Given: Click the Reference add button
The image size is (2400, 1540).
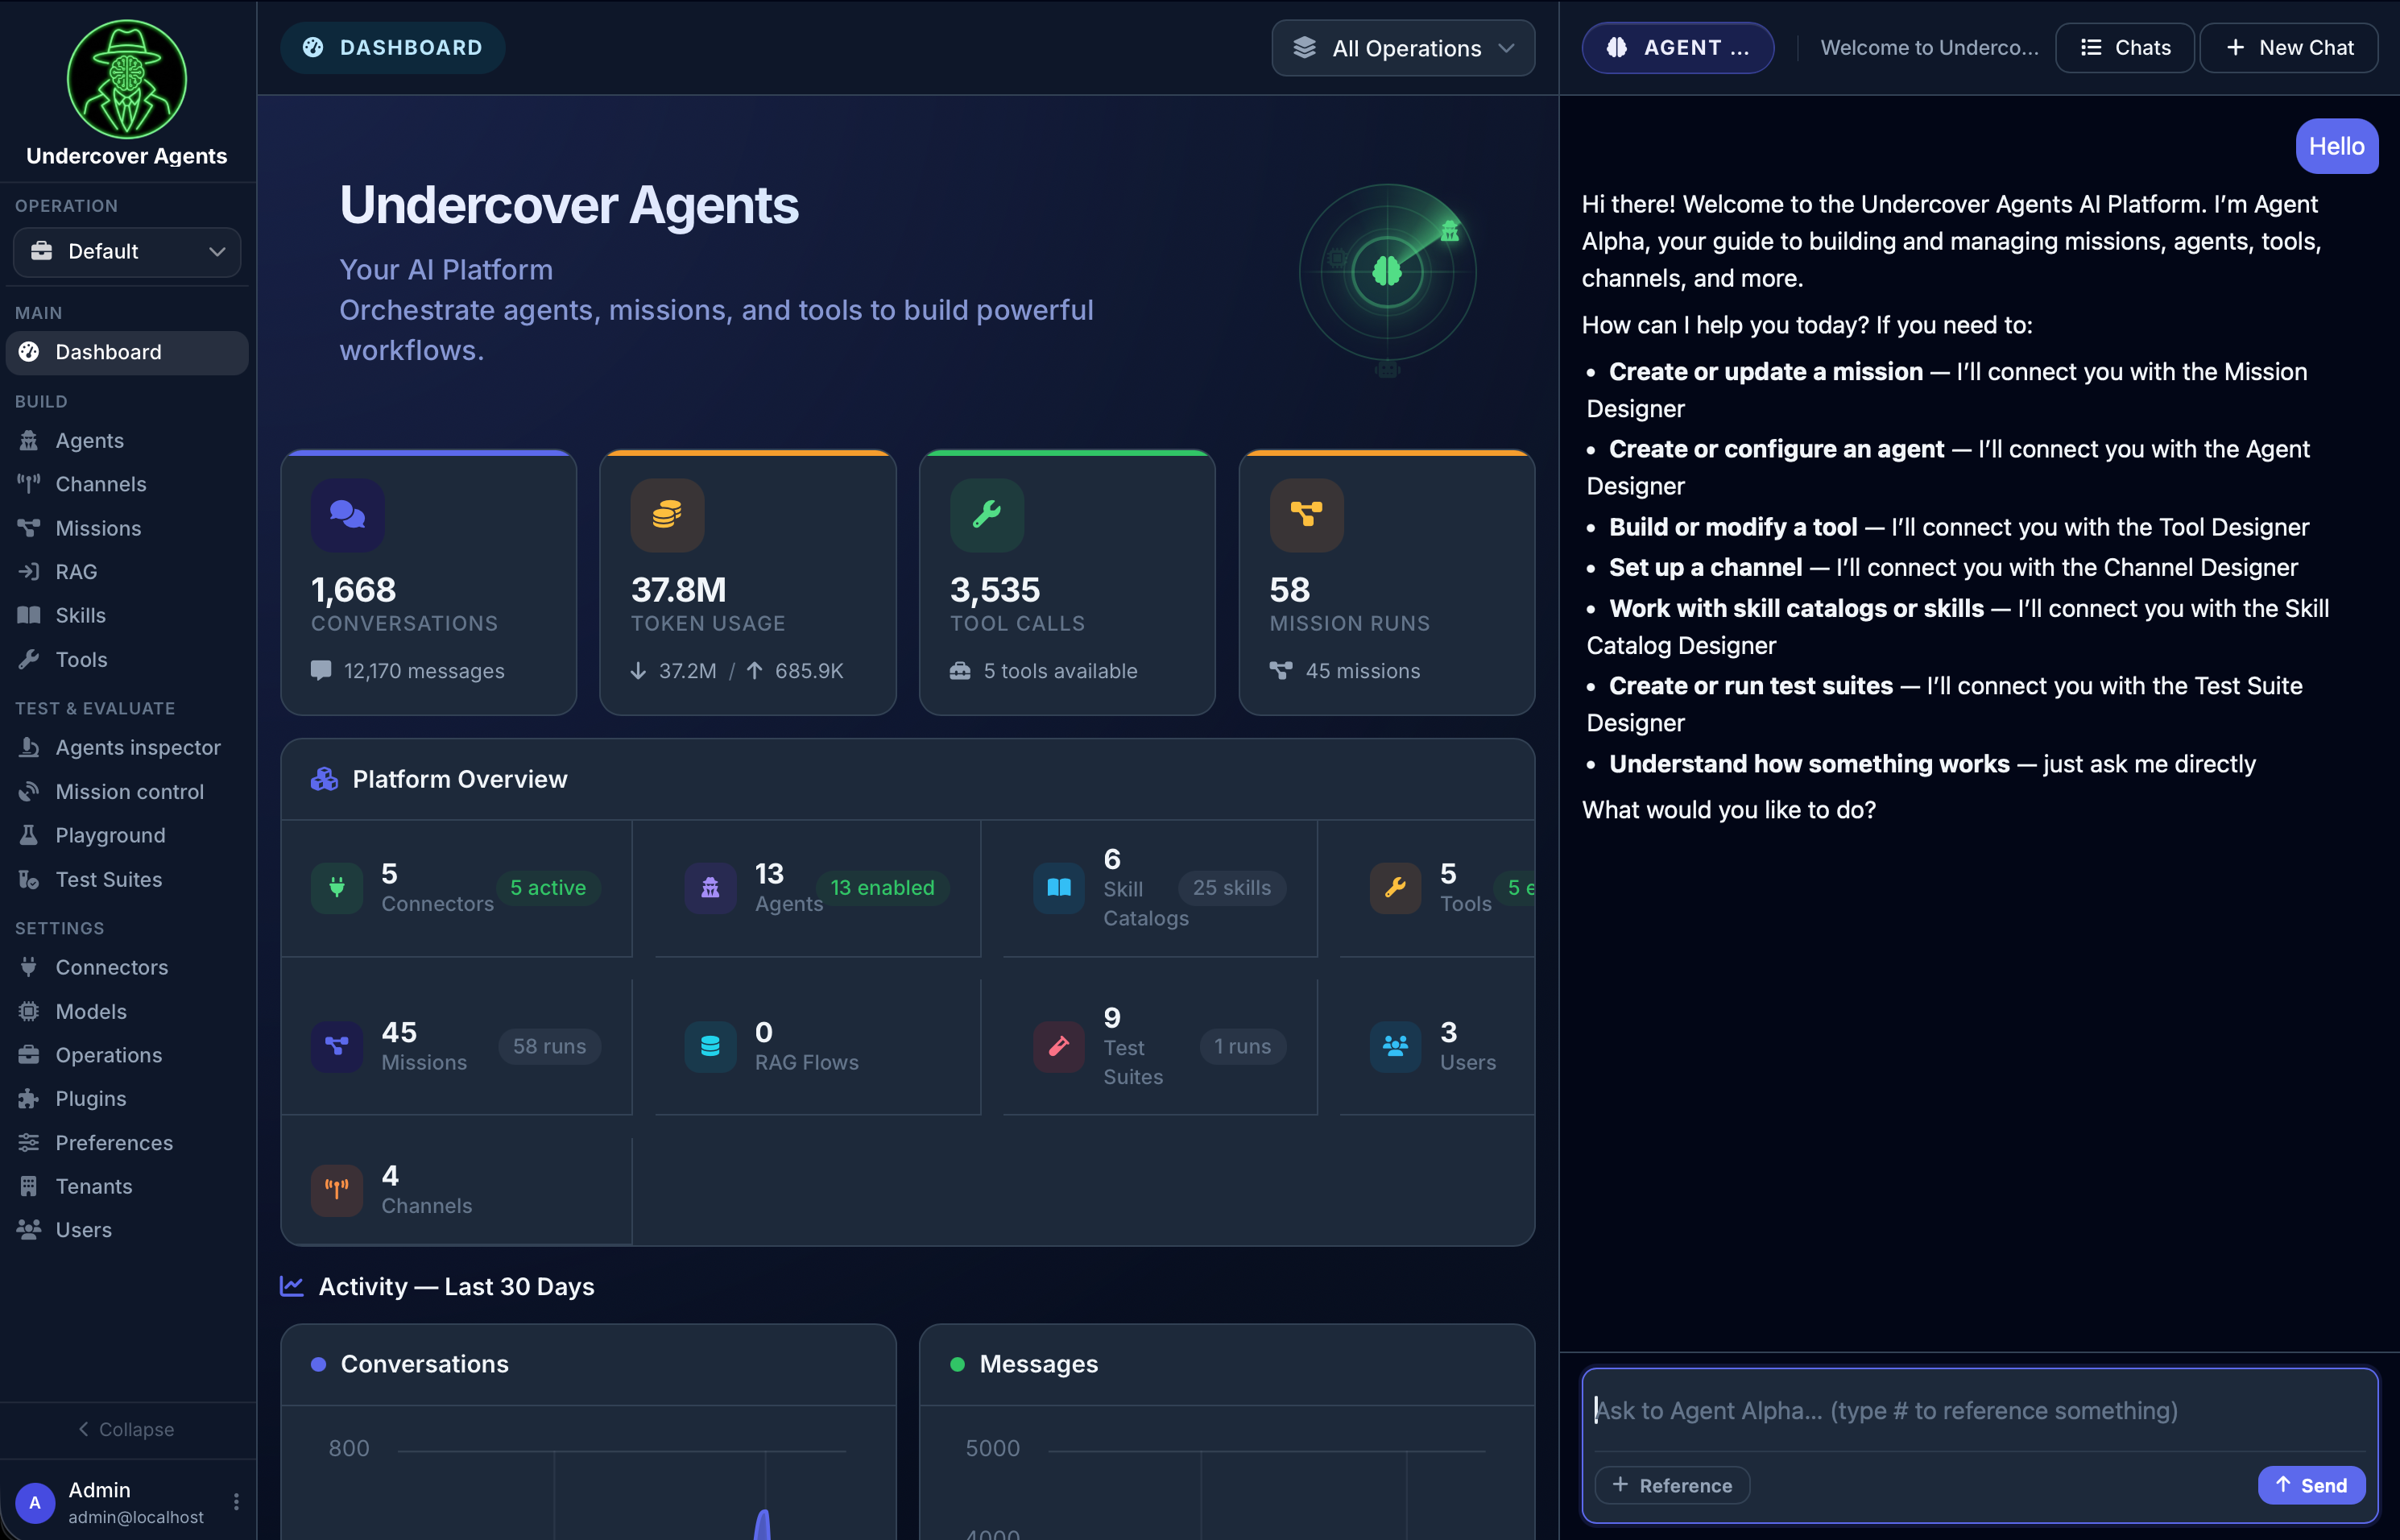Looking at the screenshot, I should tap(1672, 1485).
